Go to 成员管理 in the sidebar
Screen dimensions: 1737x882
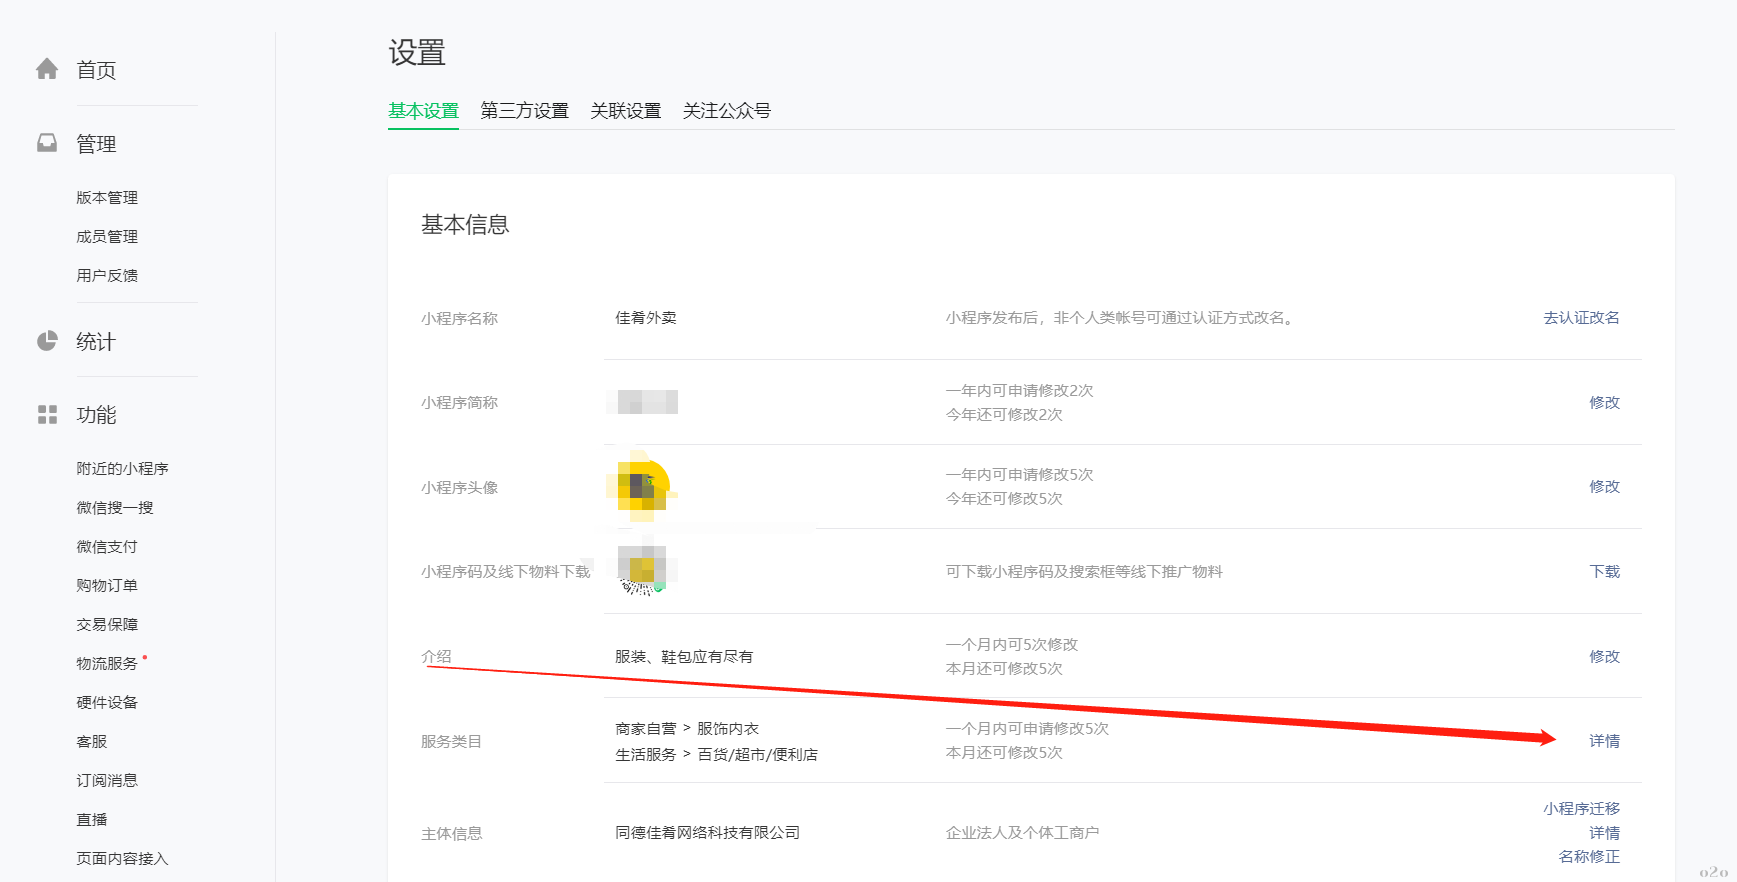click(107, 237)
